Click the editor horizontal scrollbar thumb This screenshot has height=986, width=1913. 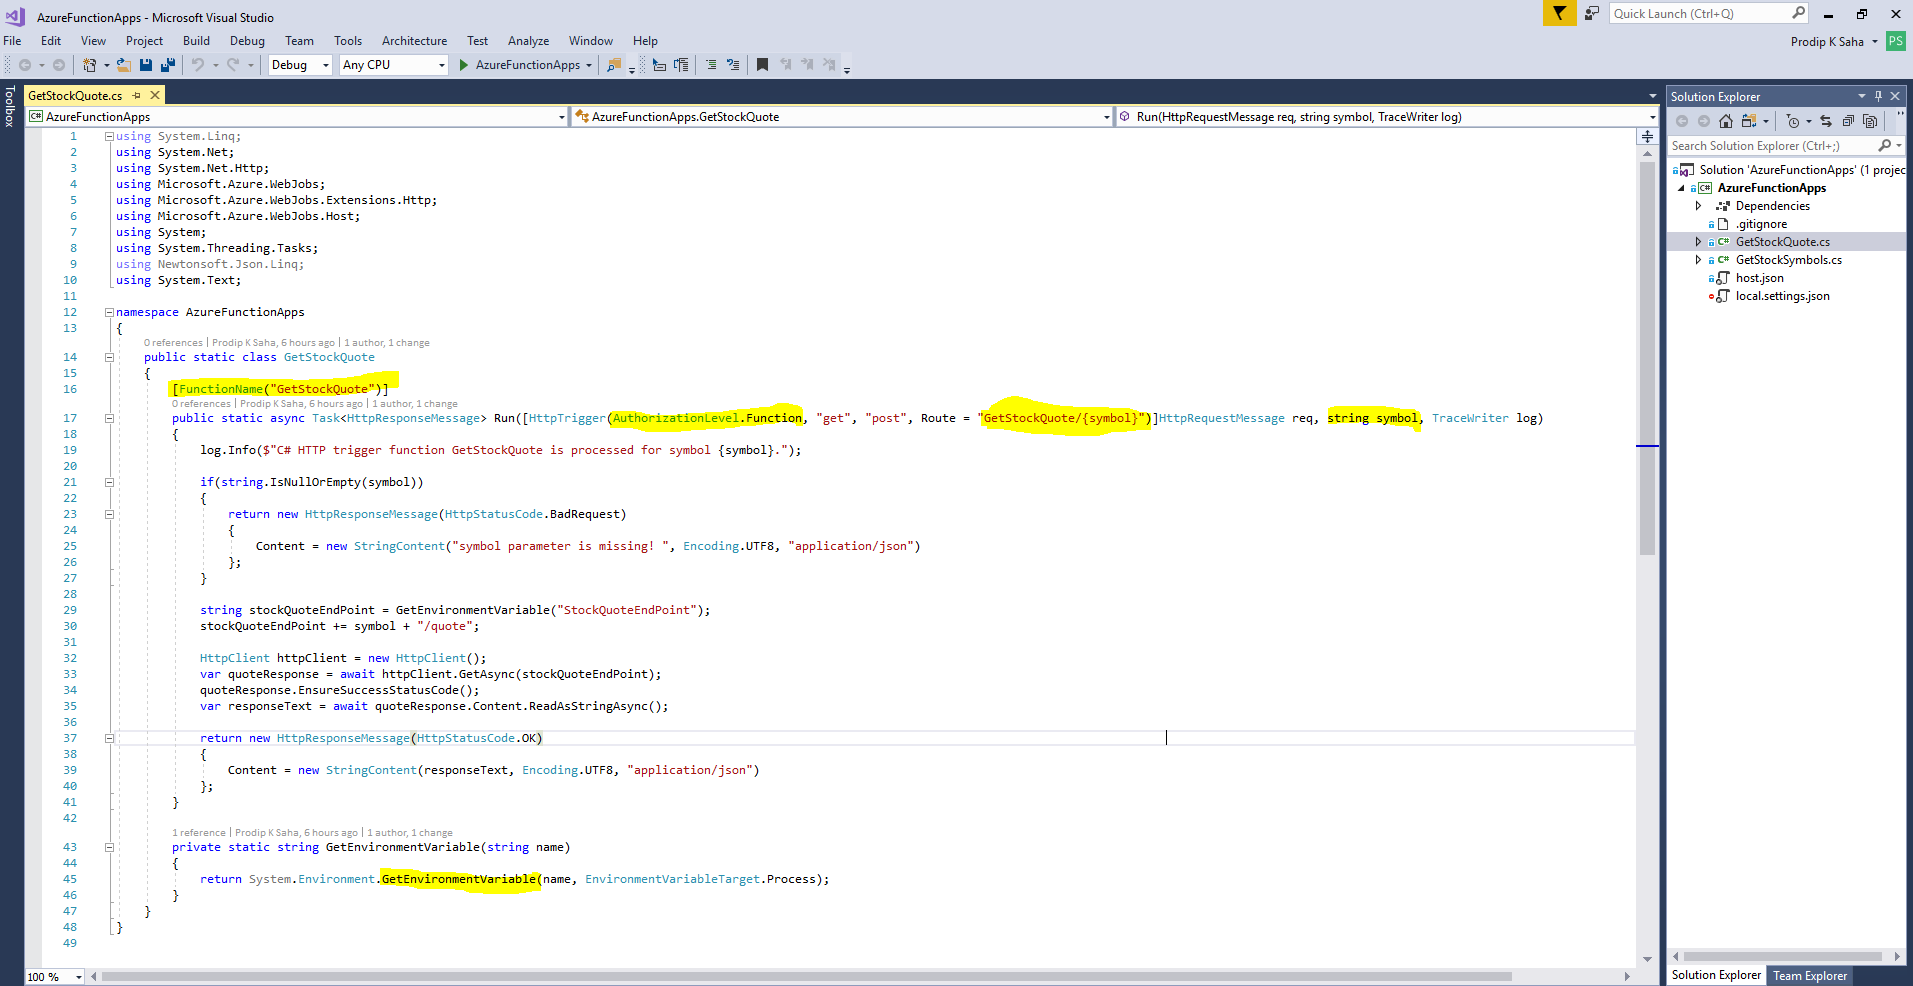coord(806,977)
